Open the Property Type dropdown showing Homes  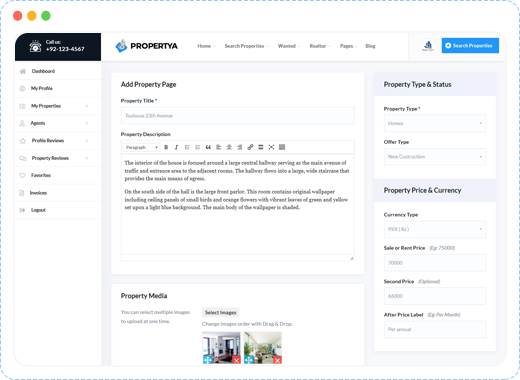coord(435,123)
